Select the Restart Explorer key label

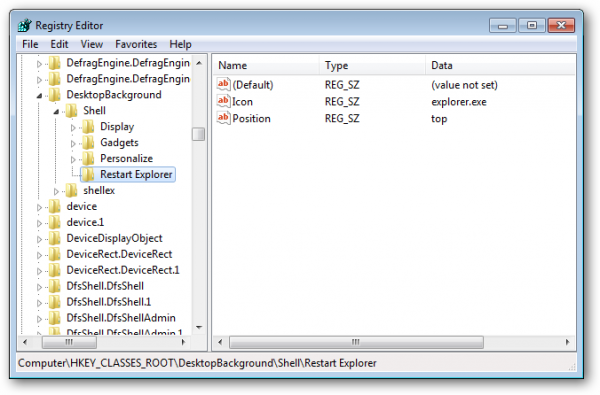coord(136,175)
